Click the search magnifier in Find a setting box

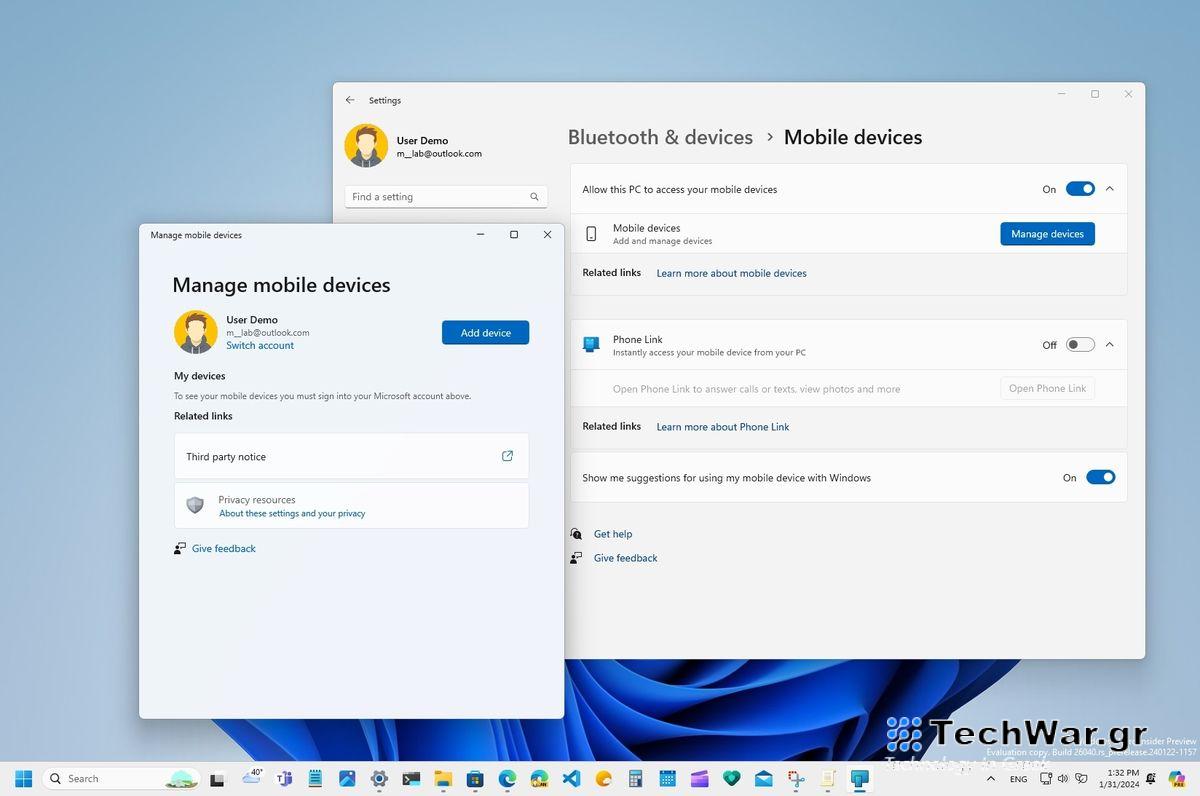(533, 196)
